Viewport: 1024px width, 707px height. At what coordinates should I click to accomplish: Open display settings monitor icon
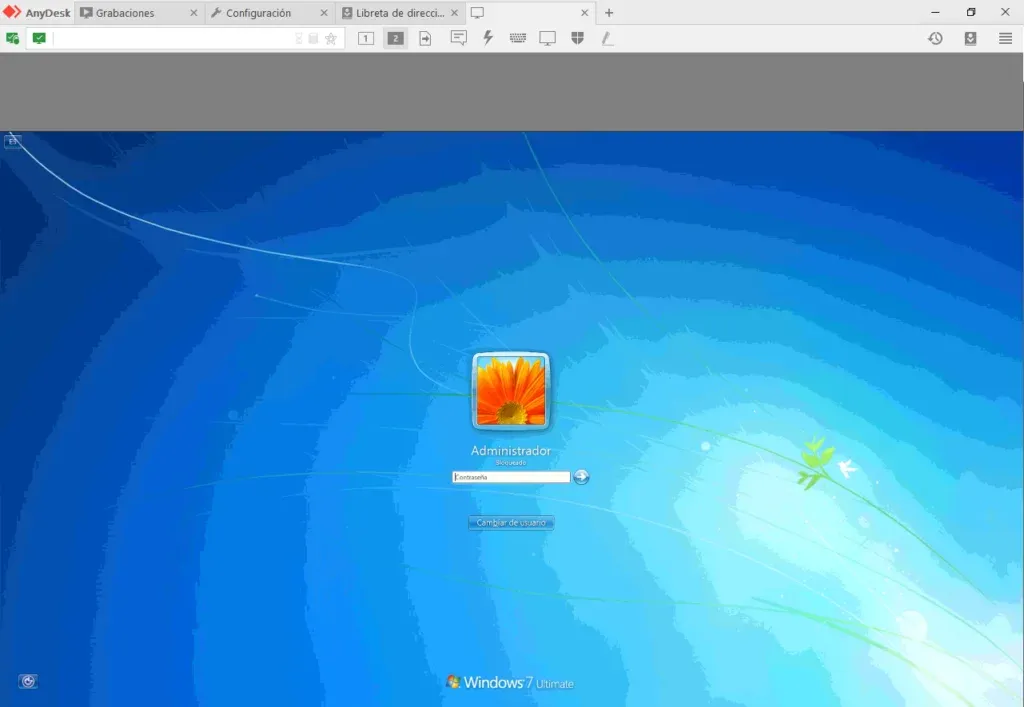click(x=547, y=39)
